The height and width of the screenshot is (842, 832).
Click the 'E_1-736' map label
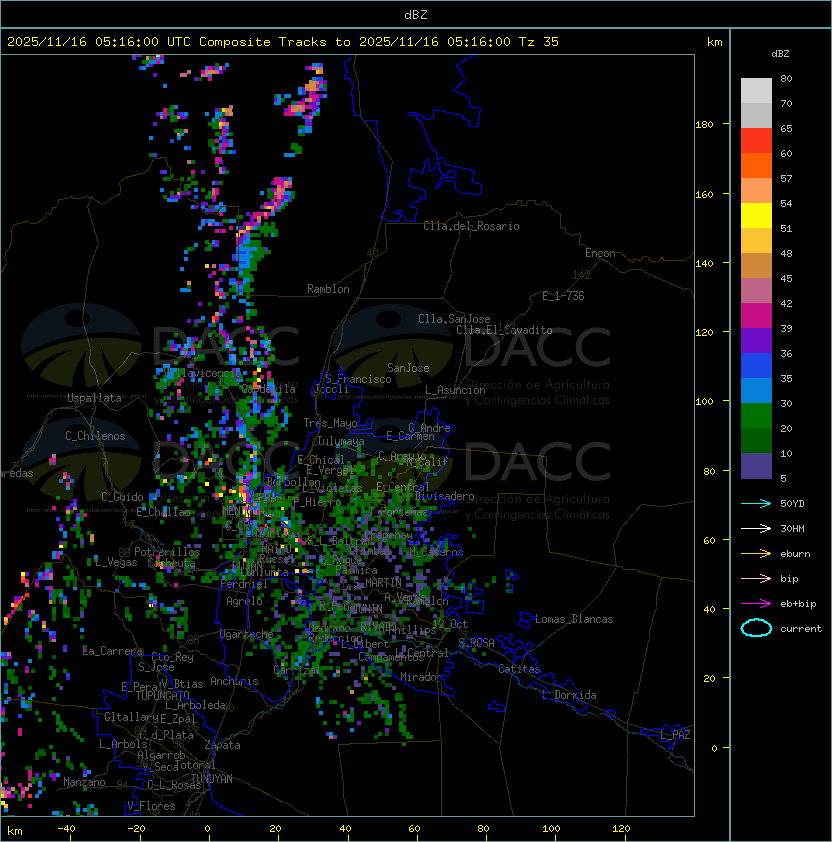563,296
